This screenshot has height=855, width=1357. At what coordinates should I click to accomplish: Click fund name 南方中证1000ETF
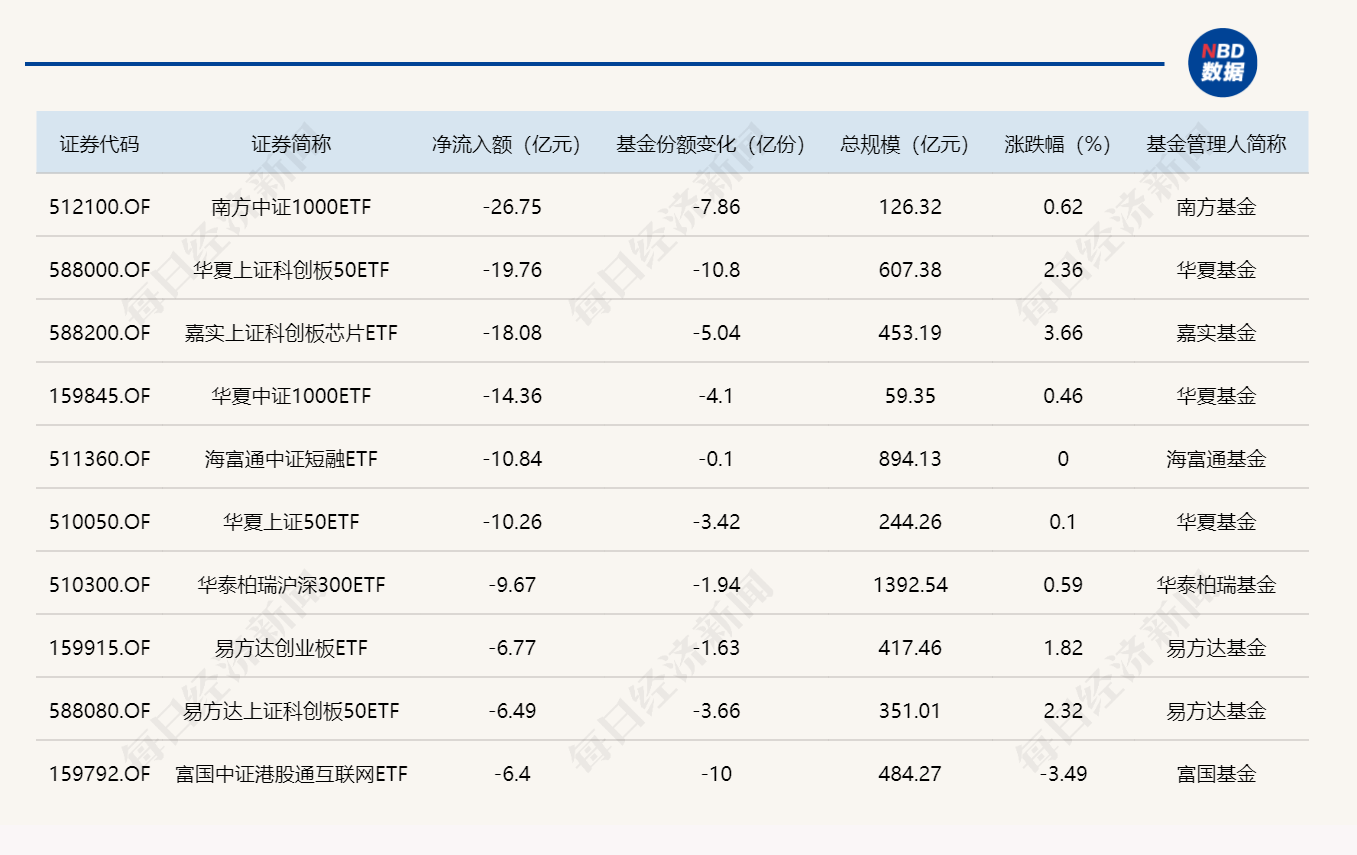coord(291,207)
